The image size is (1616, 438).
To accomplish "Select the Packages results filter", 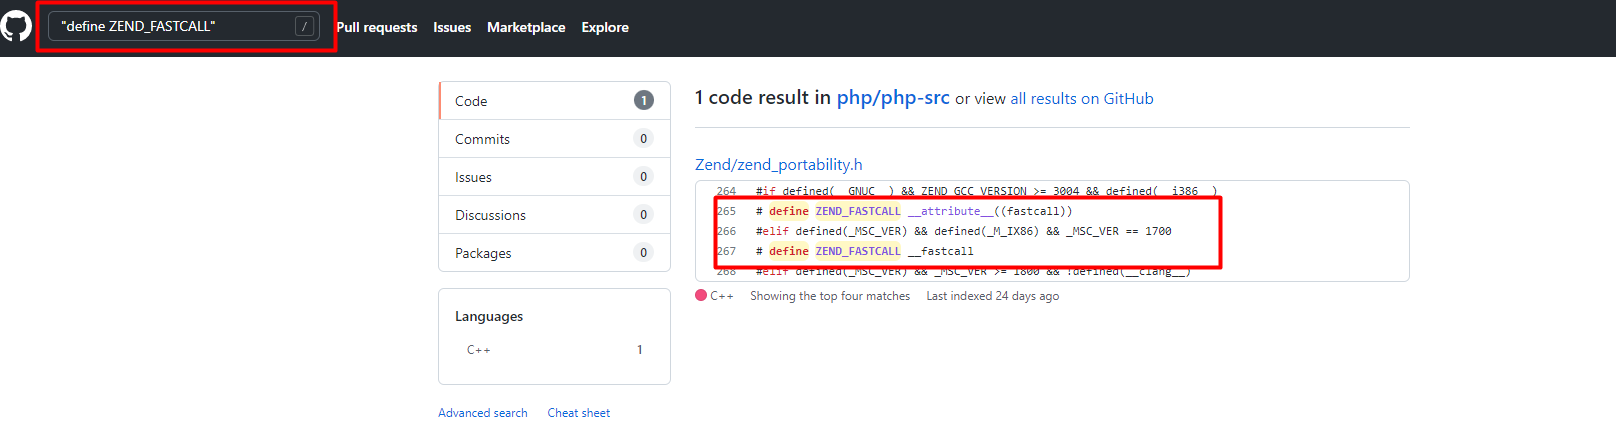I will (x=554, y=253).
